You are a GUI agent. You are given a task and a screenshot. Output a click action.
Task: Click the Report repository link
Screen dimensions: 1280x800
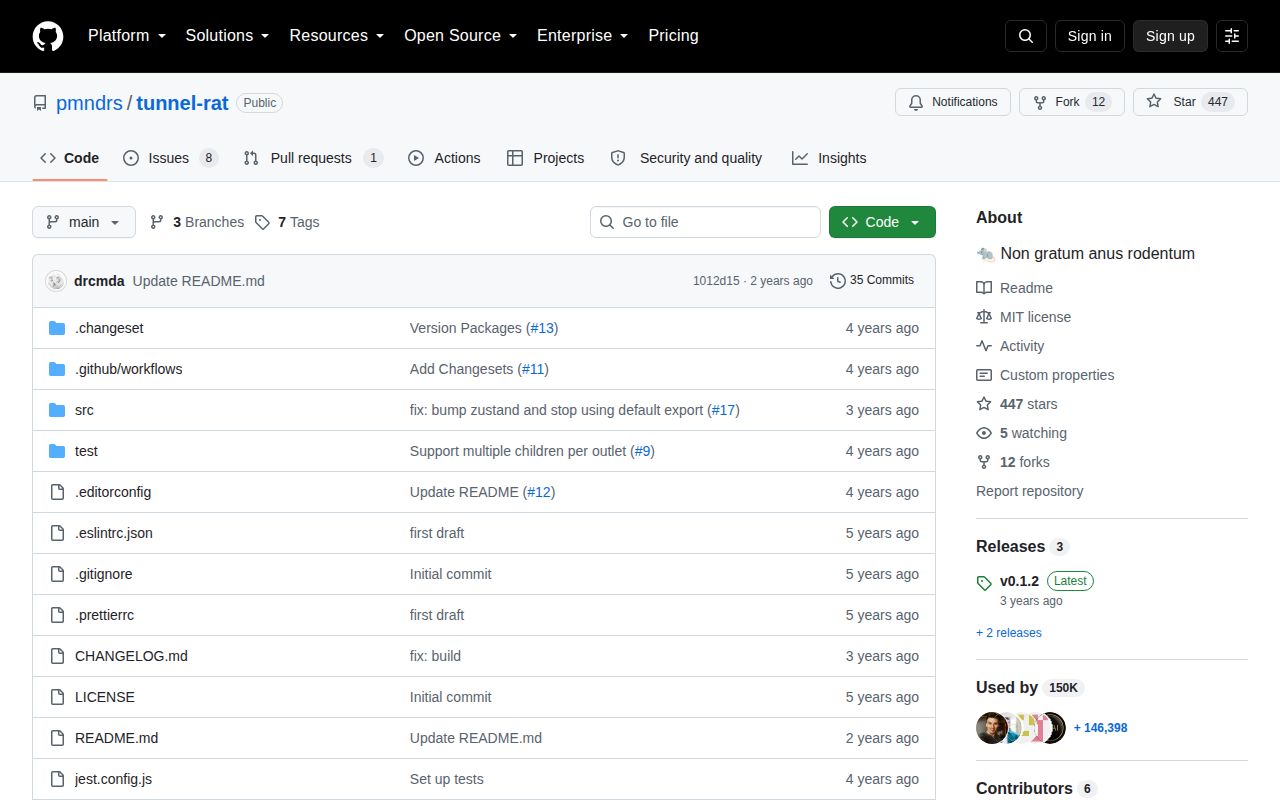[x=1029, y=491]
